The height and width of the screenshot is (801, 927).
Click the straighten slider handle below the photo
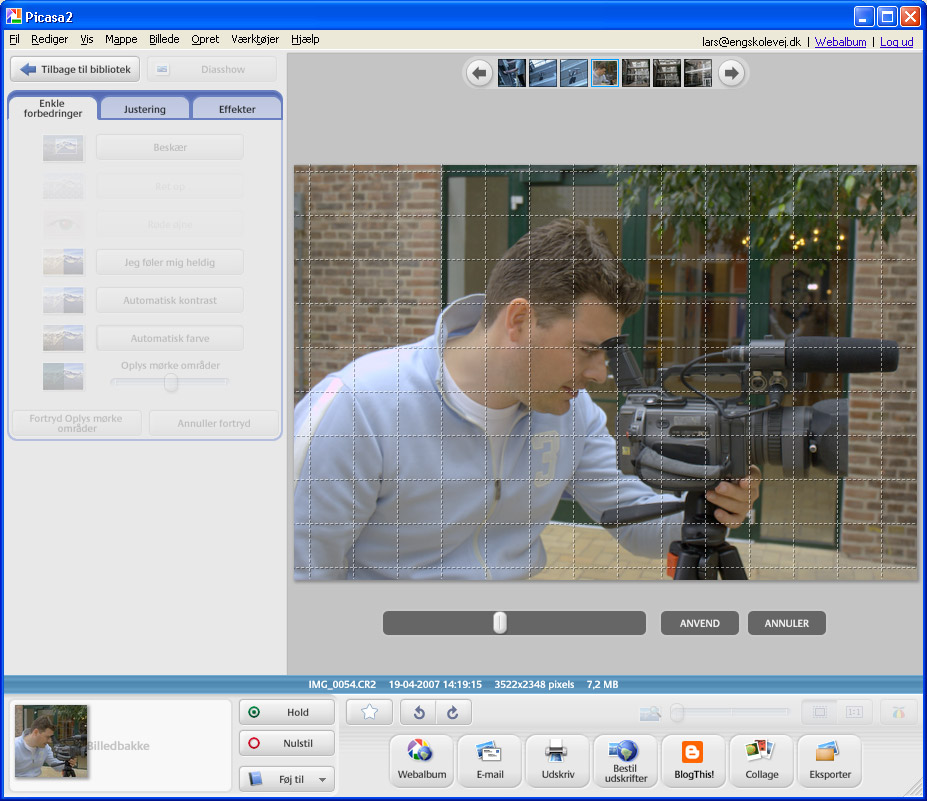coord(500,623)
